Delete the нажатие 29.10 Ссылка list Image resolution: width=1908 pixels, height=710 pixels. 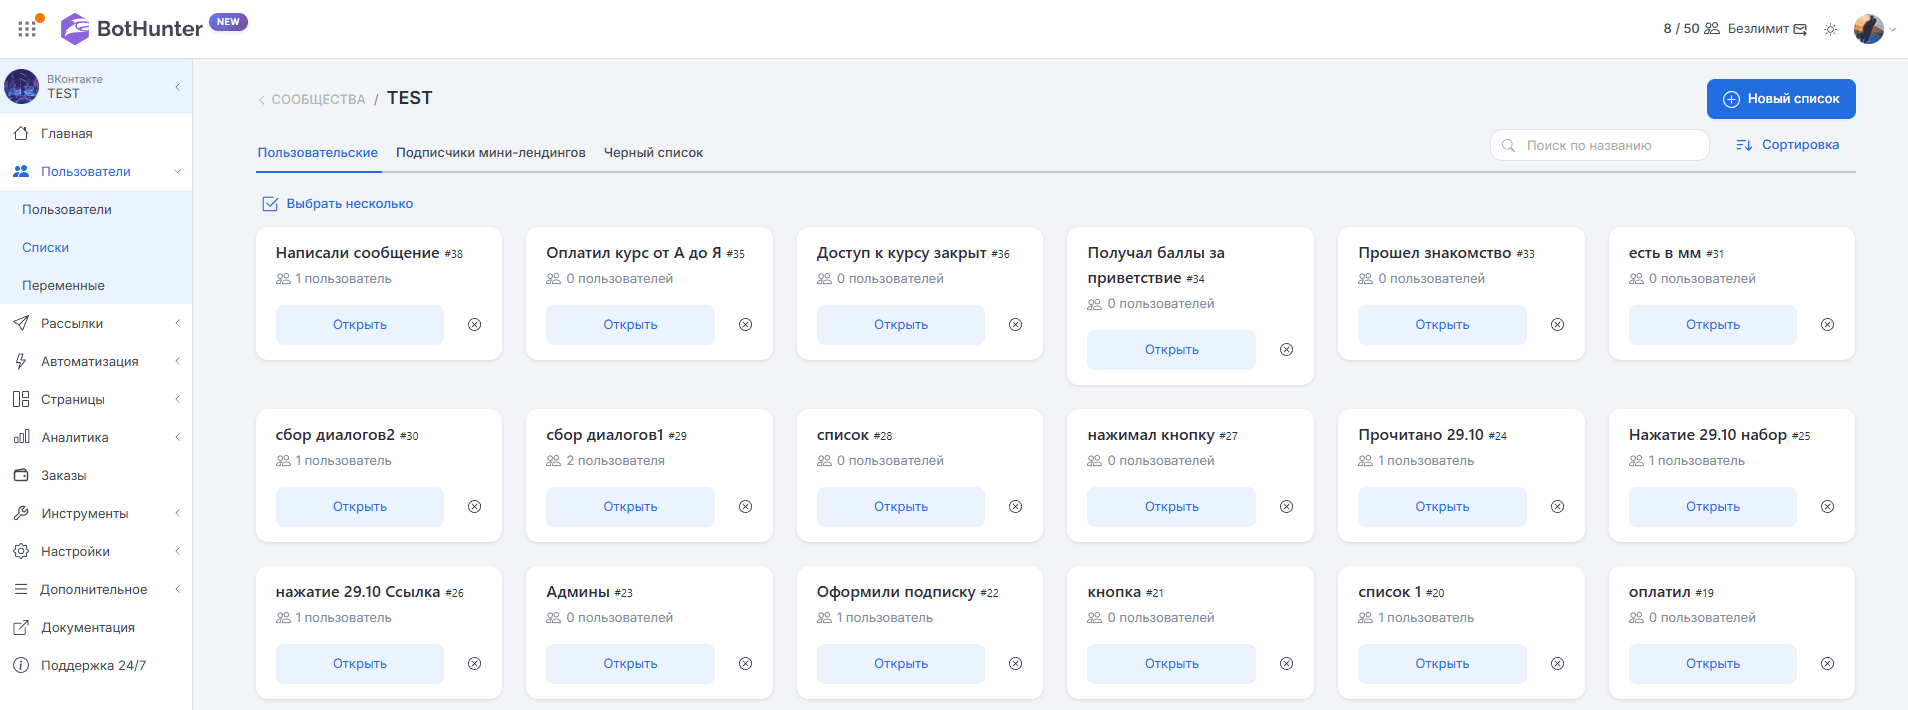(x=475, y=664)
